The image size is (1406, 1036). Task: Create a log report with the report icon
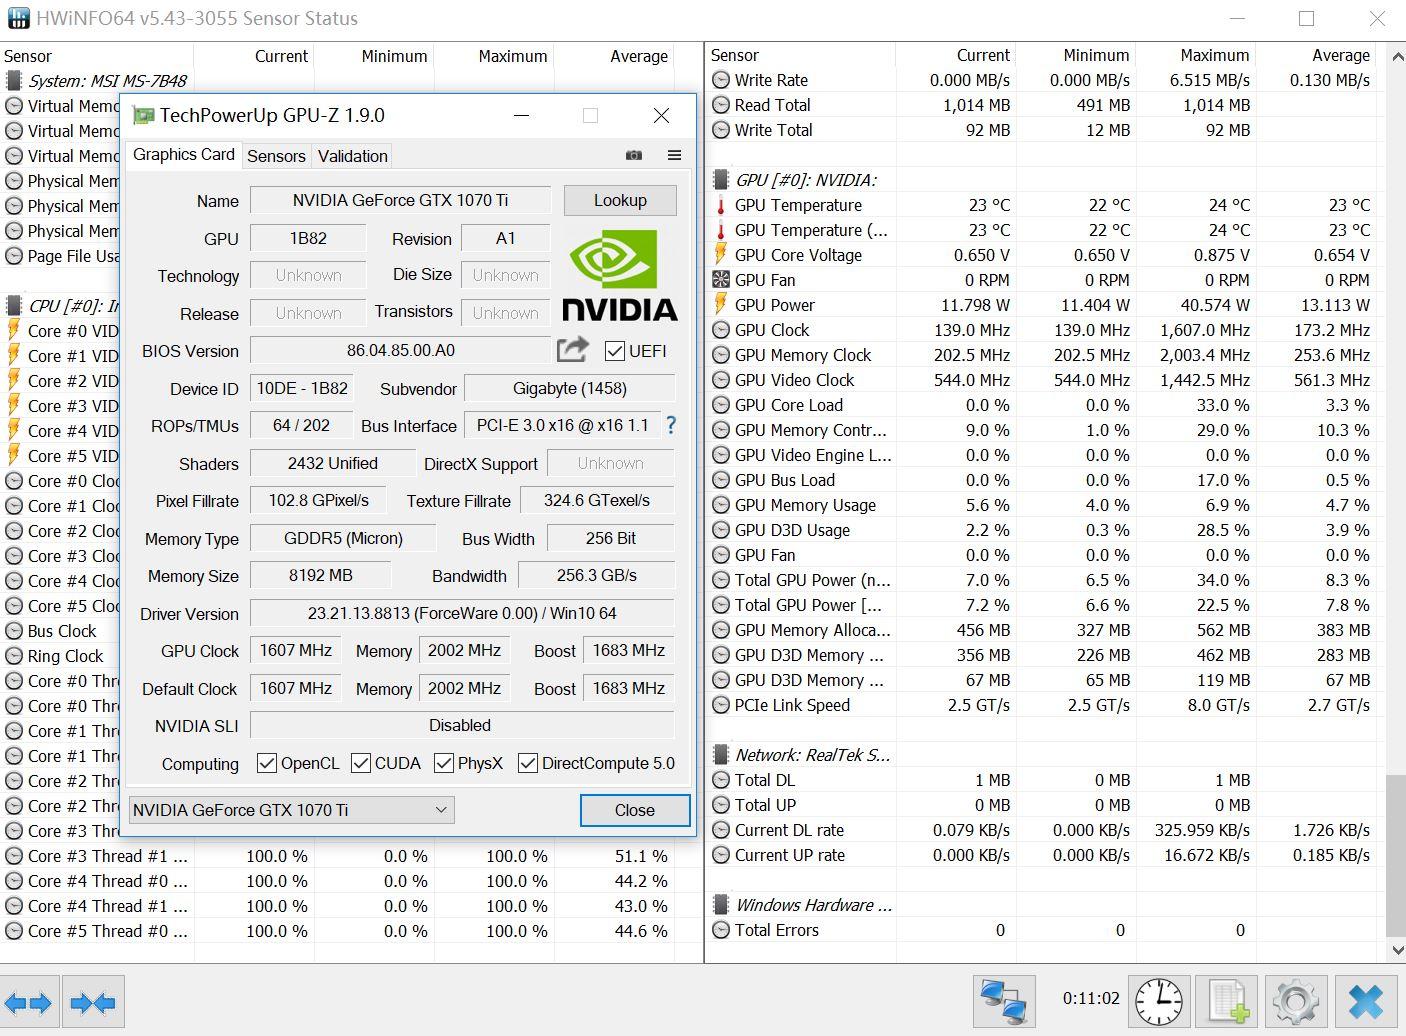[x=1227, y=1000]
